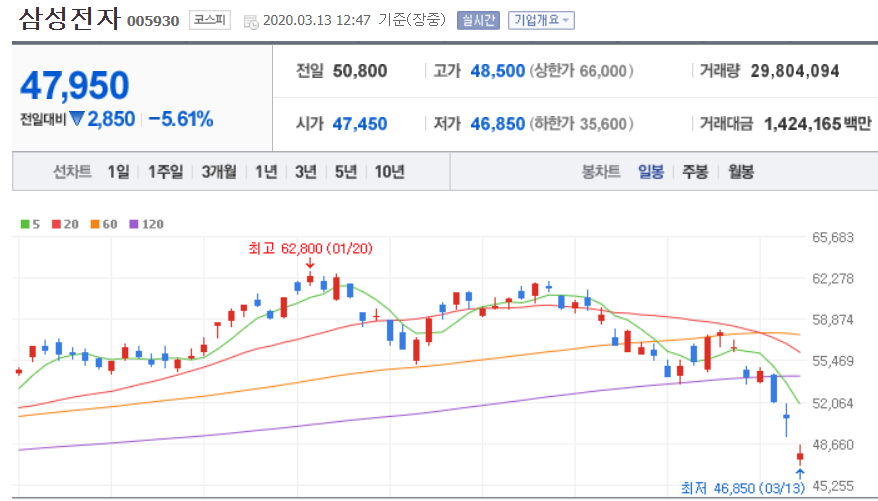Switch to 주봉 weekly candle chart
The width and height of the screenshot is (878, 501).
[x=695, y=171]
